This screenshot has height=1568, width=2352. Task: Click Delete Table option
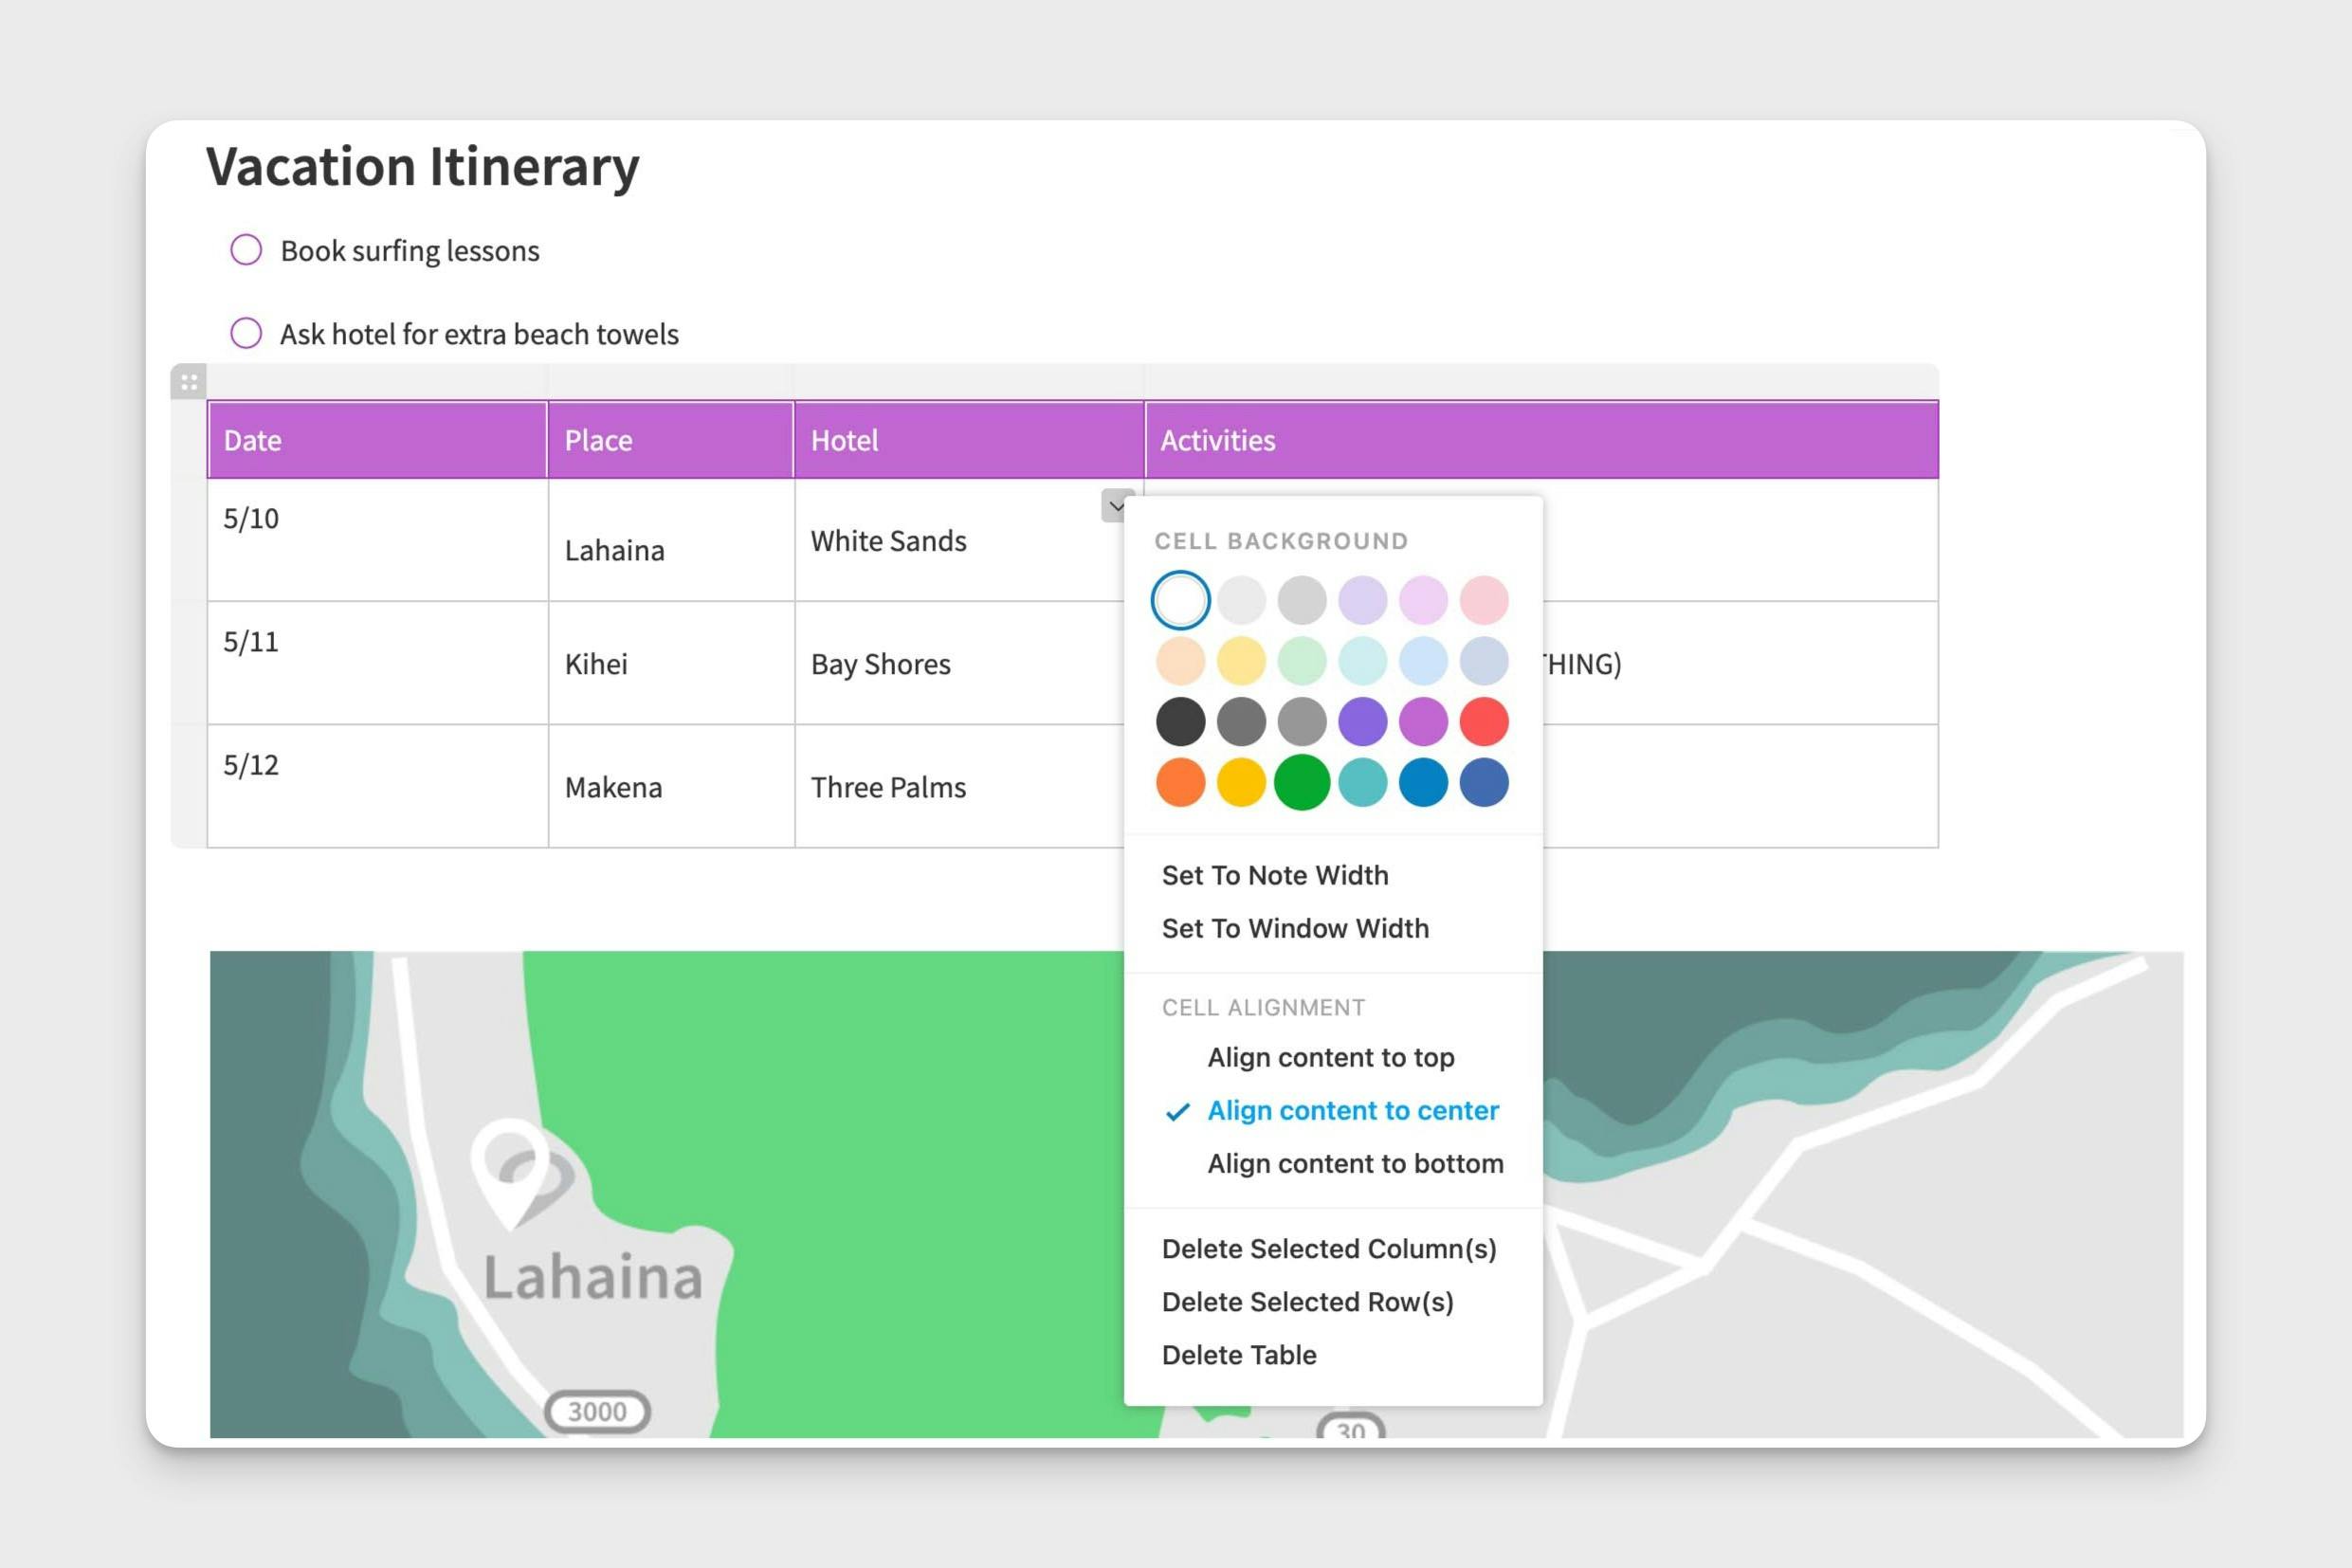click(x=1238, y=1354)
